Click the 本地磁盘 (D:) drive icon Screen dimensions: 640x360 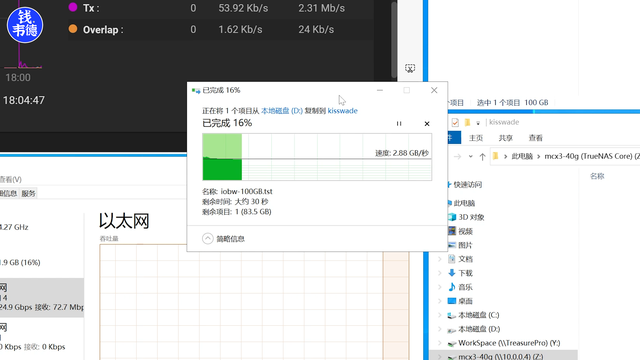(x=451, y=329)
